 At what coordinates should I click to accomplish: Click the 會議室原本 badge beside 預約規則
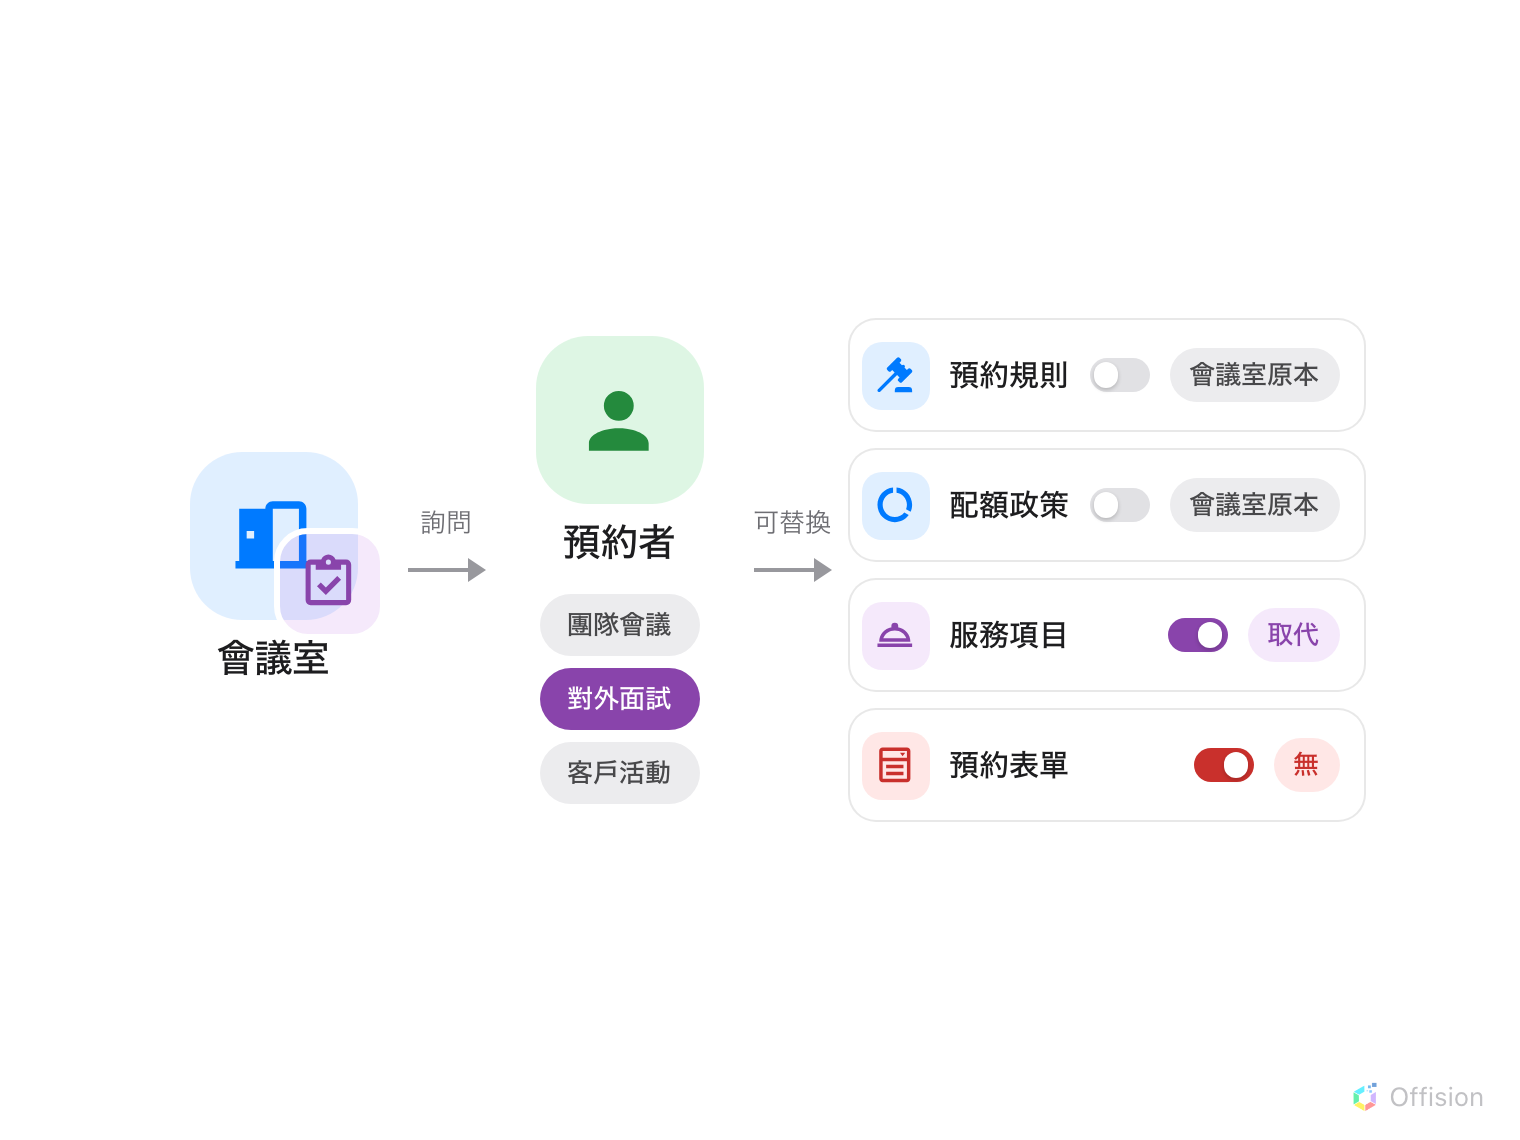[x=1255, y=375]
